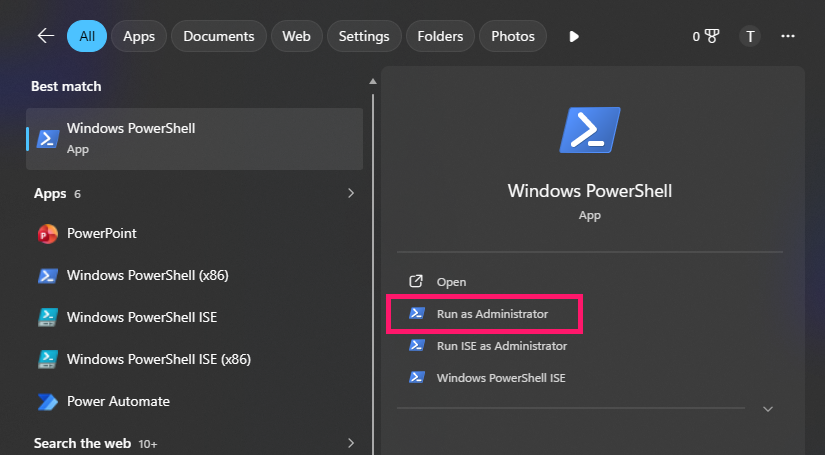Click the large PowerShell logo in preview pane
825x455 pixels.
[589, 130]
